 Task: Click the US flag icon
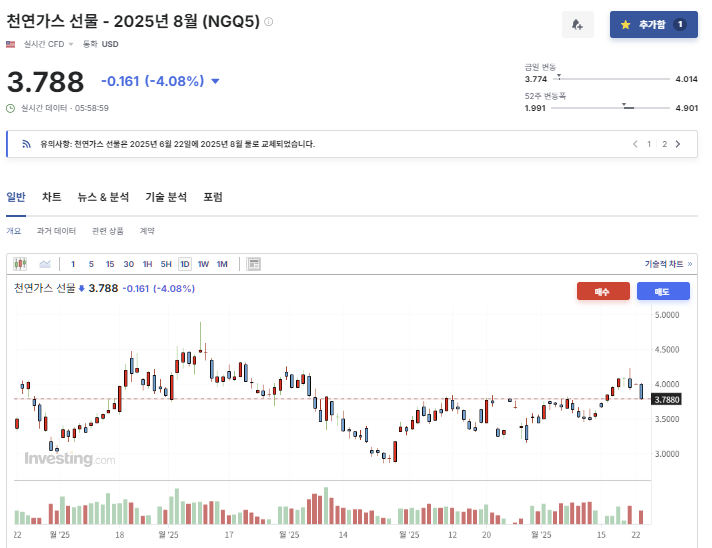click(x=10, y=44)
